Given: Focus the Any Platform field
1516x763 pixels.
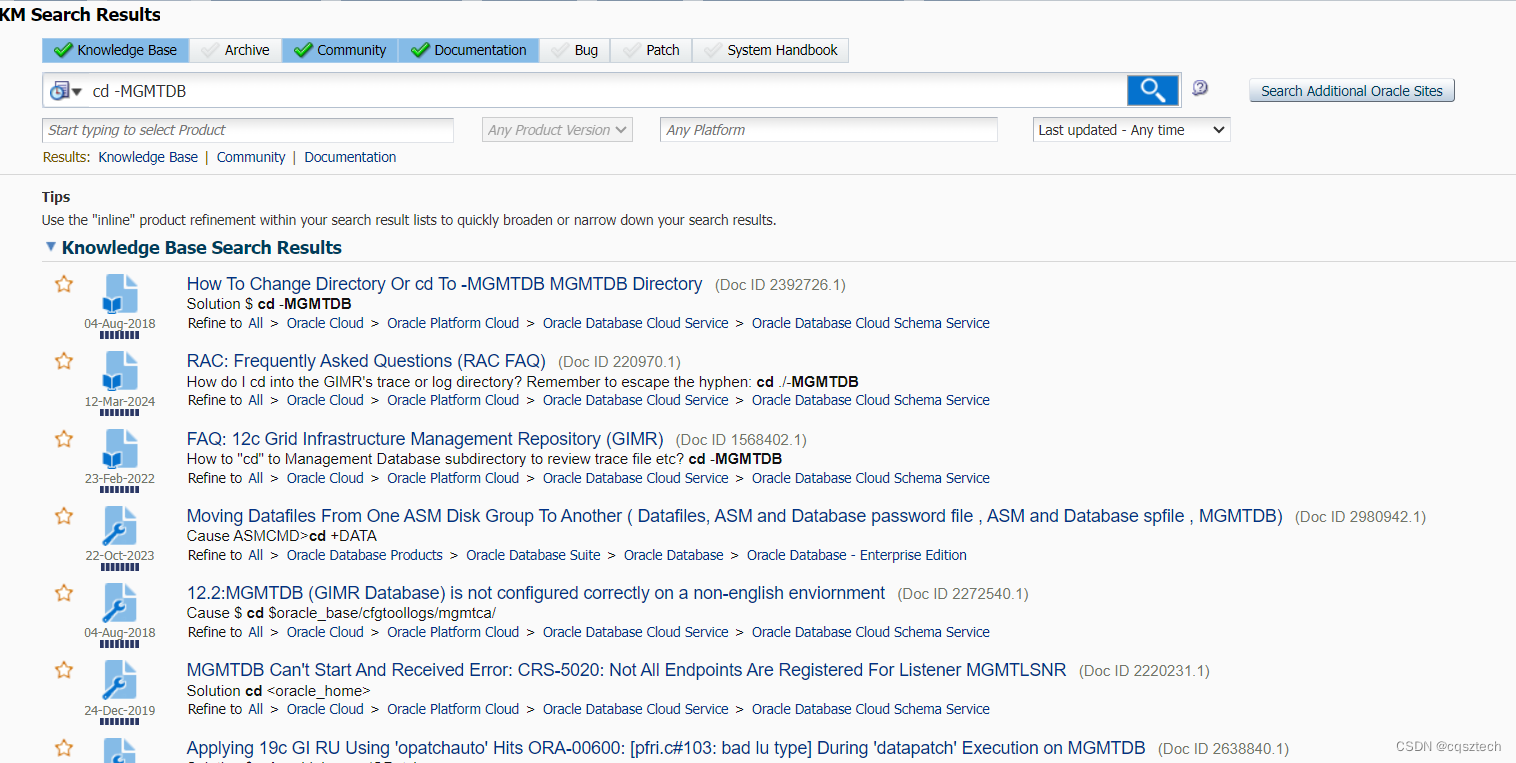Looking at the screenshot, I should click(x=829, y=130).
